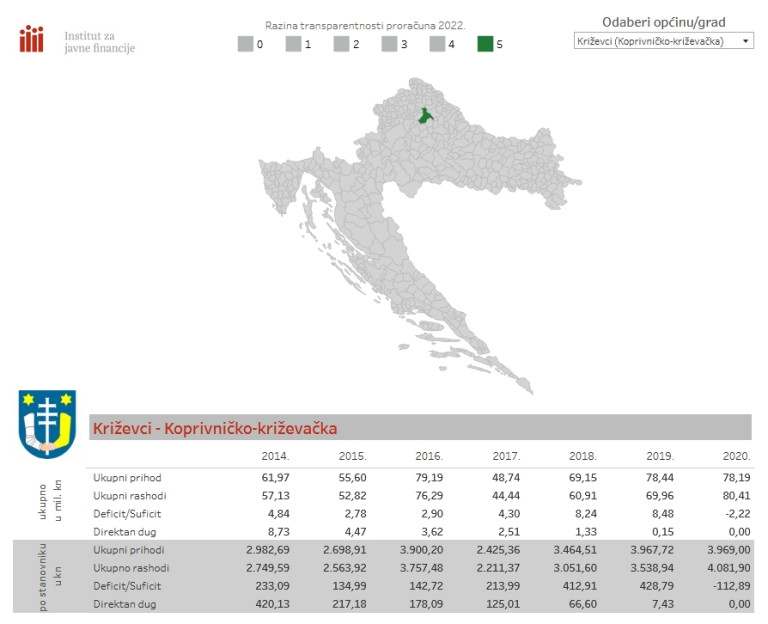Select the 2020. column header
Screen dimensions: 768x624
coord(735,456)
